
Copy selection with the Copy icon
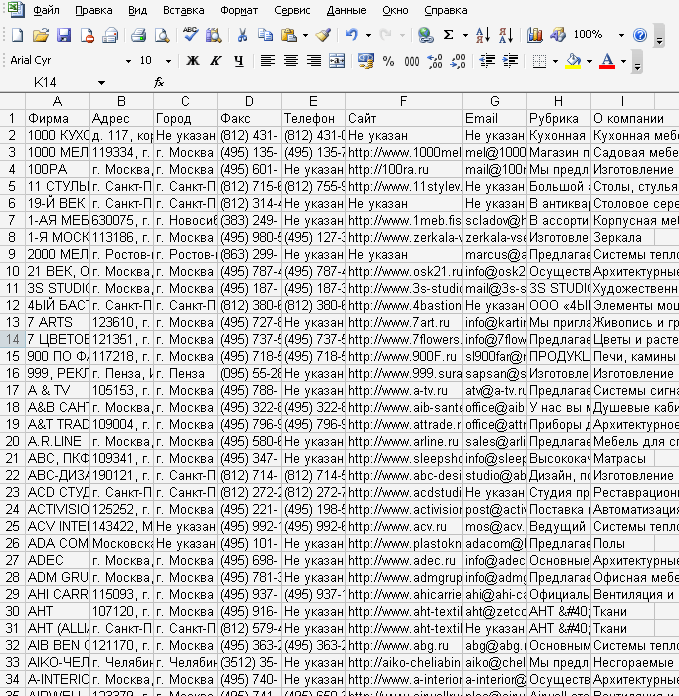click(265, 35)
